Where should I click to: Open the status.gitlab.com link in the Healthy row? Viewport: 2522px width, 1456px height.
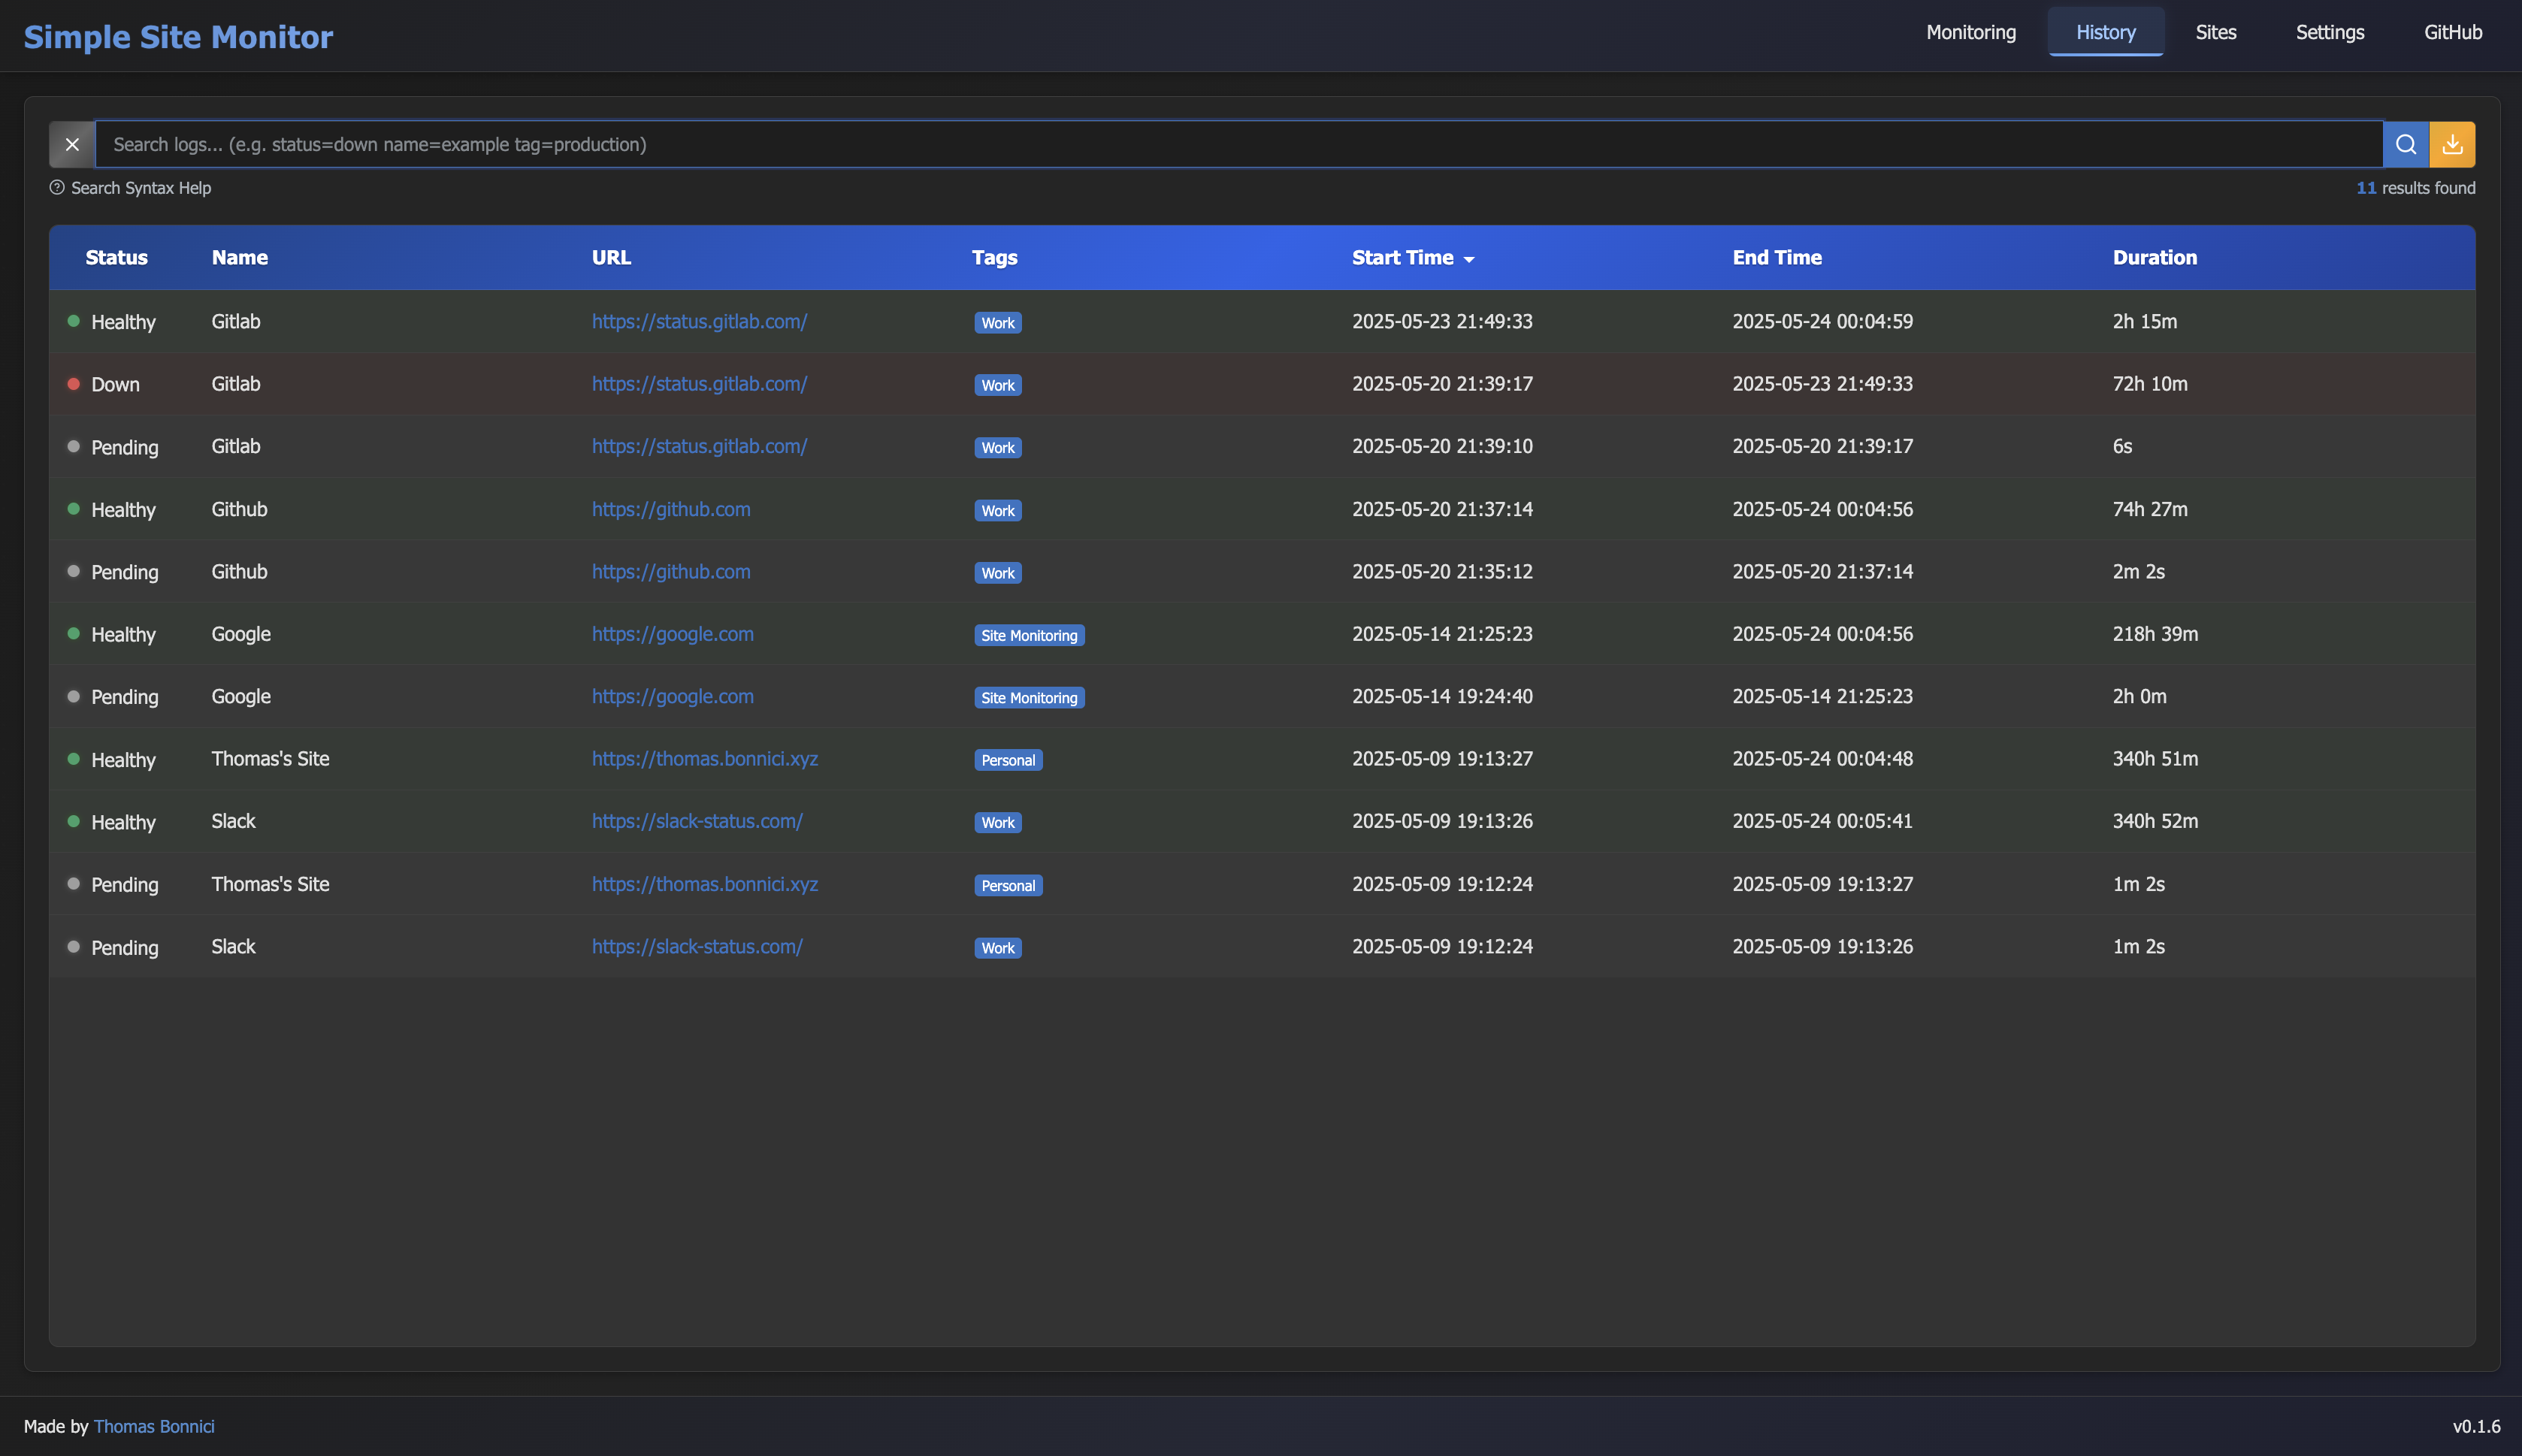coord(699,321)
